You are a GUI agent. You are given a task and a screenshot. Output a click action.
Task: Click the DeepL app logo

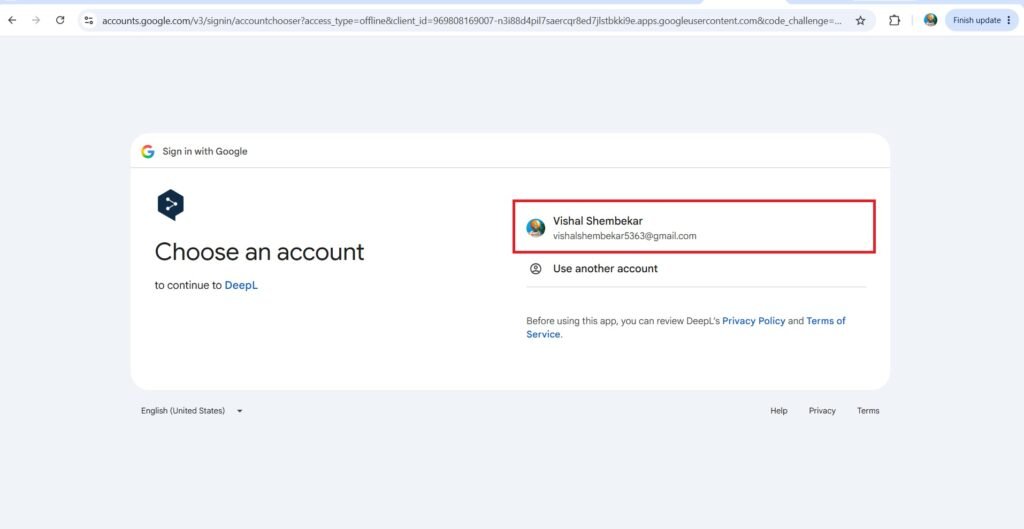(x=170, y=205)
